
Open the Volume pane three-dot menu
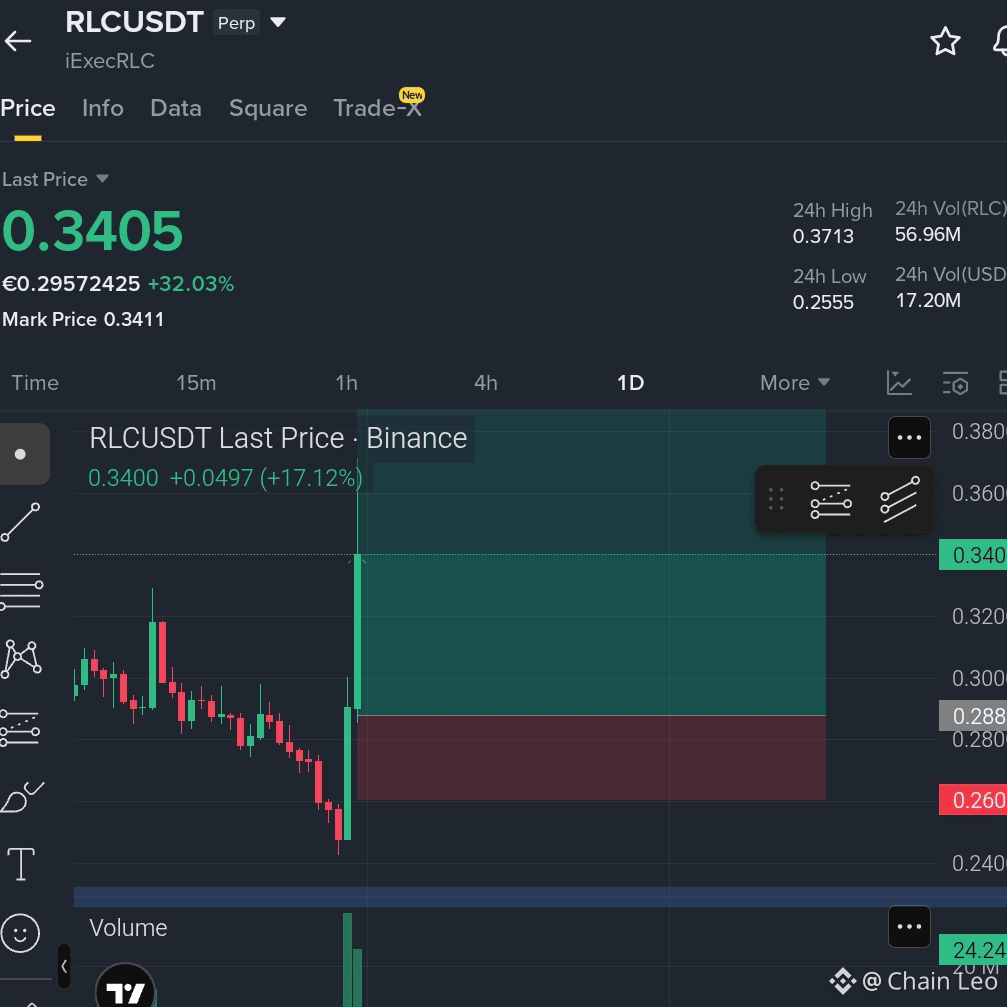point(909,926)
